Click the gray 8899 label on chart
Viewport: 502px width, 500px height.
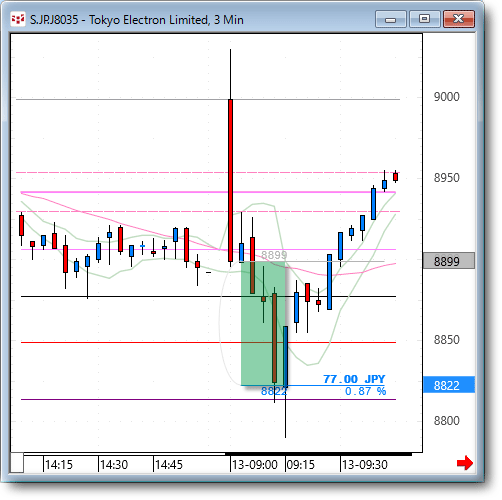[274, 255]
